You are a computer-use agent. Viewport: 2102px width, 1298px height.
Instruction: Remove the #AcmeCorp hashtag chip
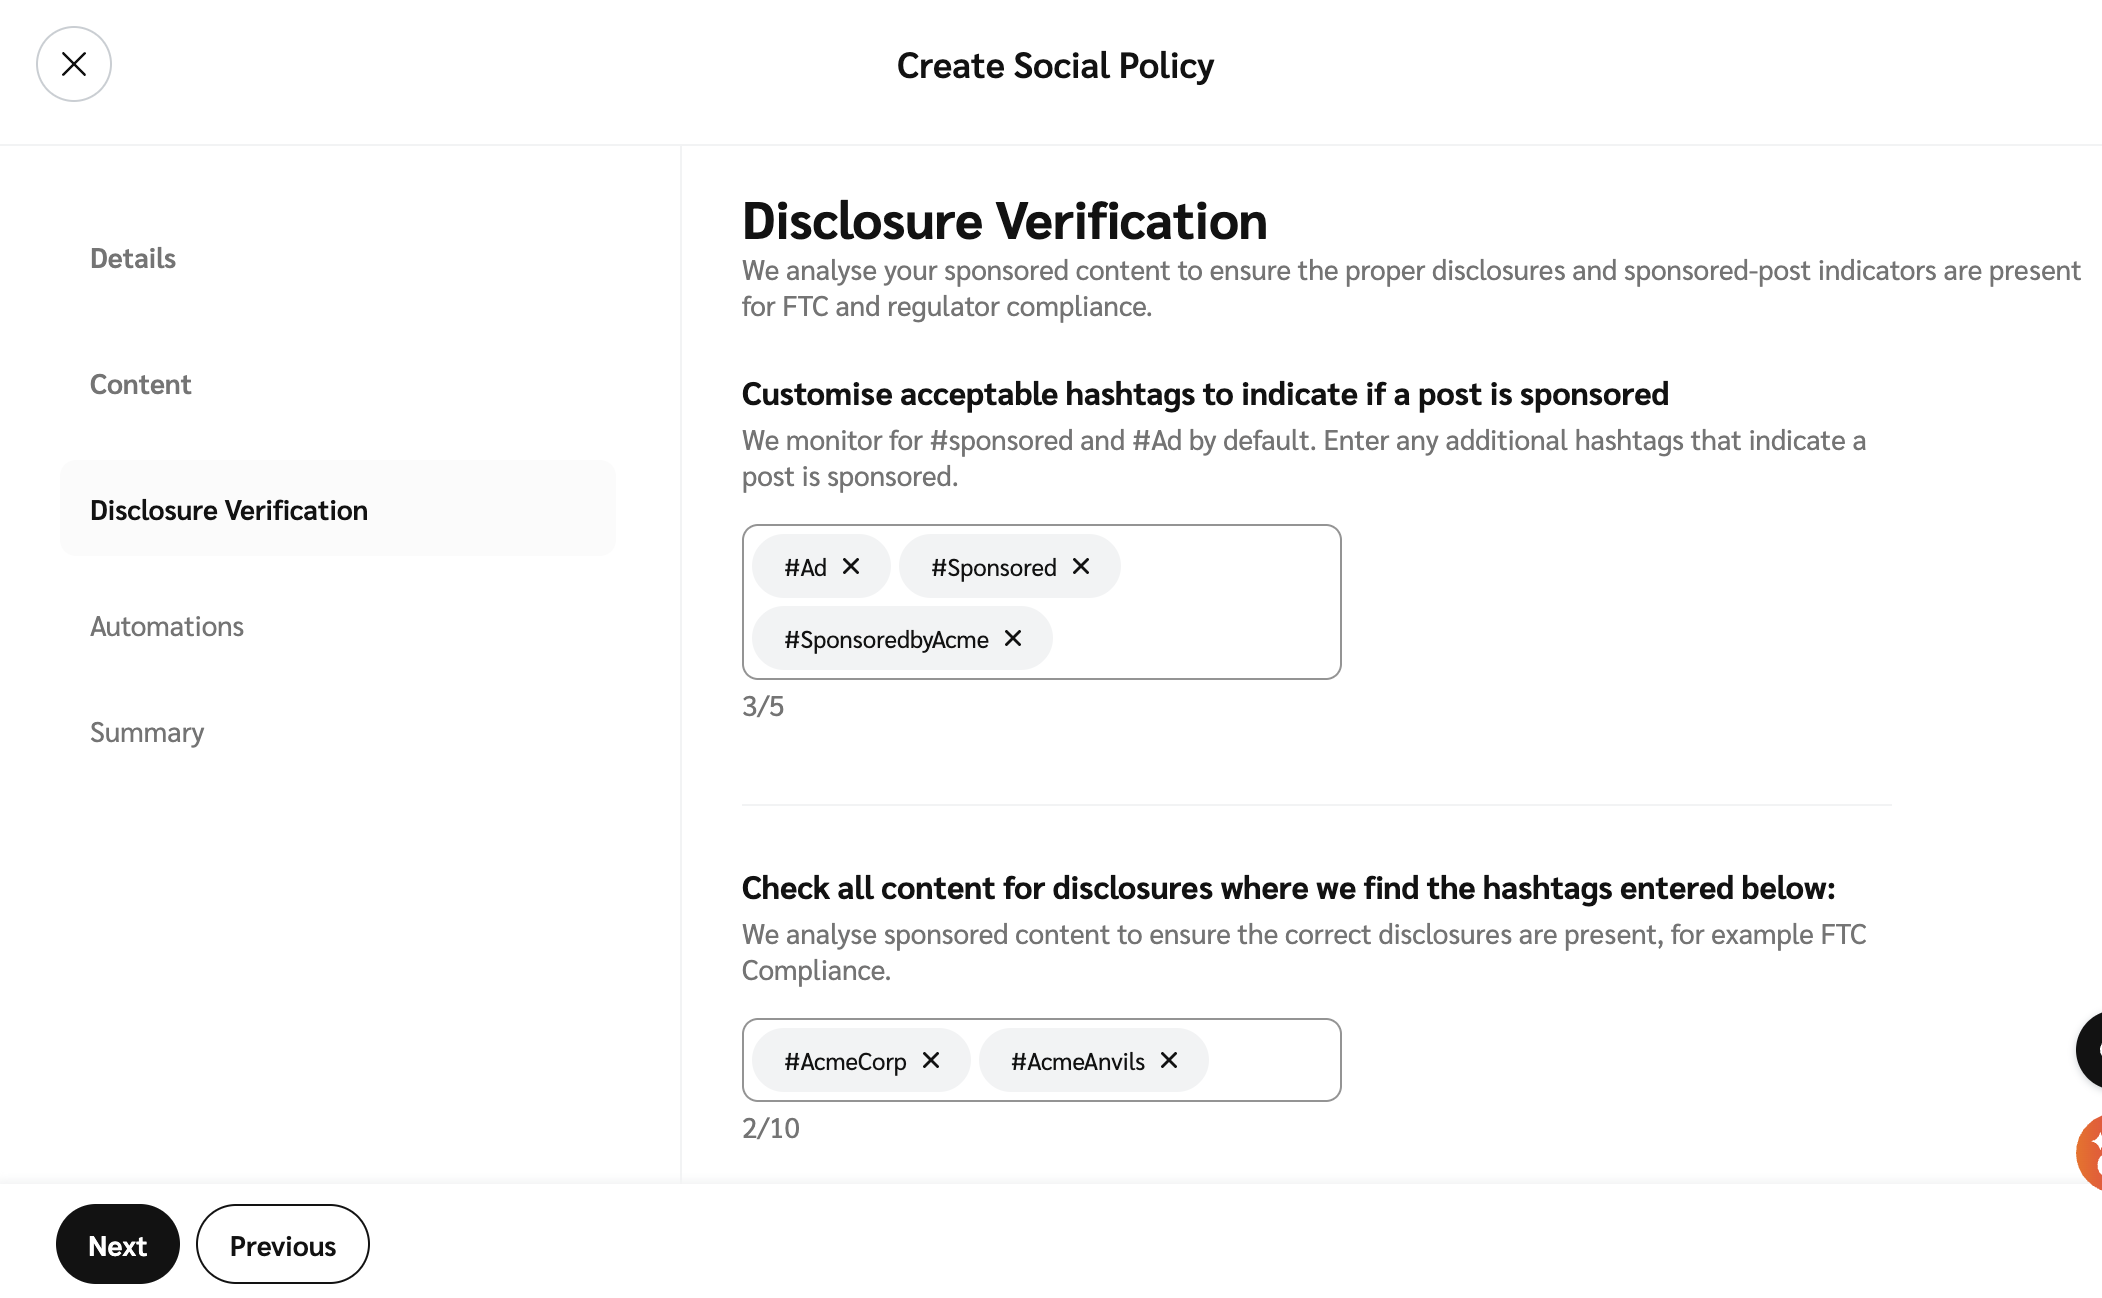click(x=931, y=1060)
